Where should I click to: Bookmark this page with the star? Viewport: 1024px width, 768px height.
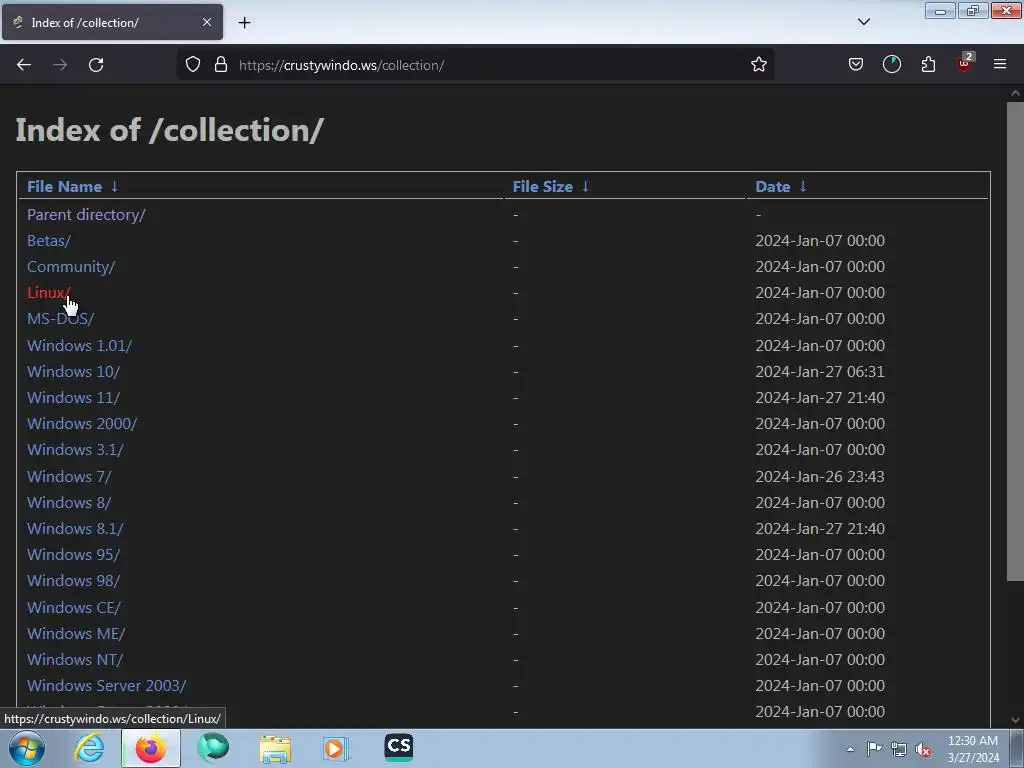[758, 65]
